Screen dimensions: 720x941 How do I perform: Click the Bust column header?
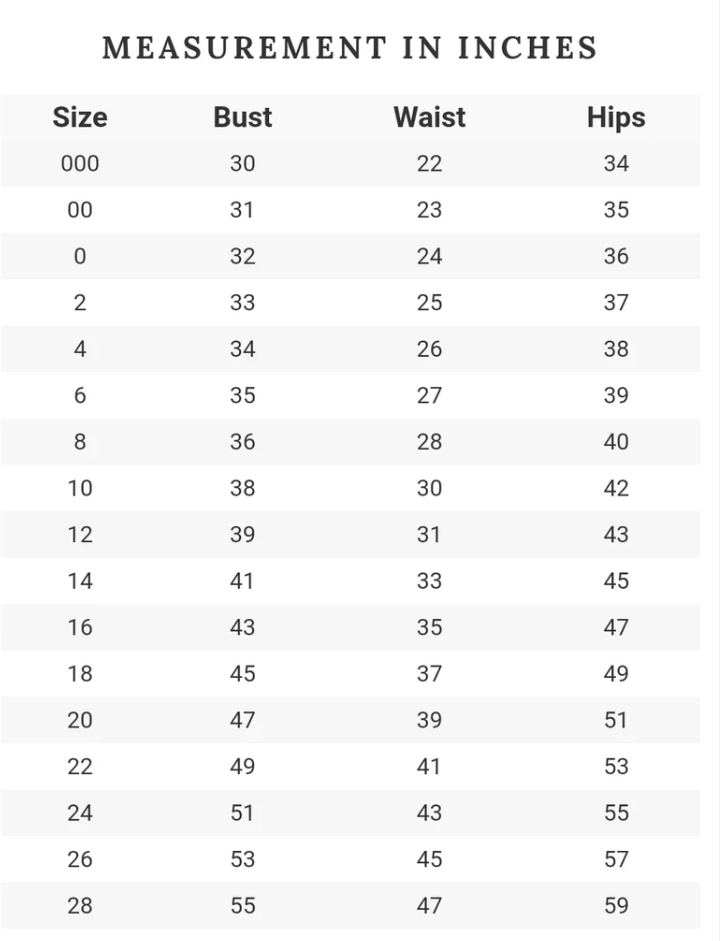pos(242,117)
